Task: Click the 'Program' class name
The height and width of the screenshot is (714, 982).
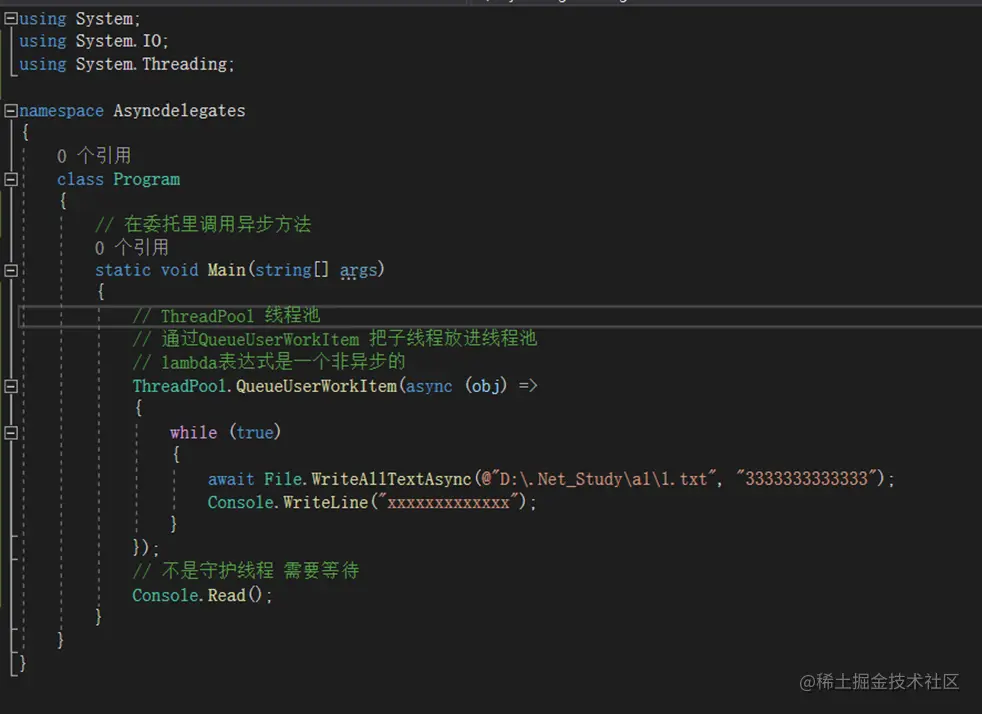Action: (x=147, y=180)
